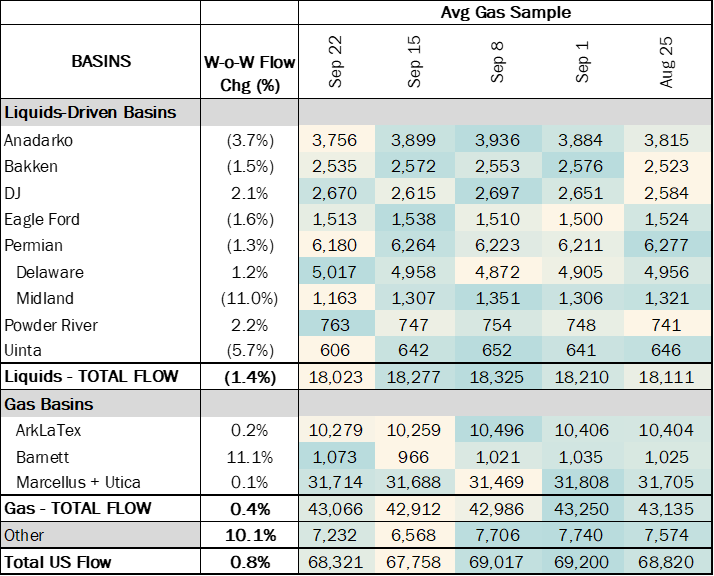Select the Total US Flow label
Screen dimensions: 714x576
pos(58,562)
